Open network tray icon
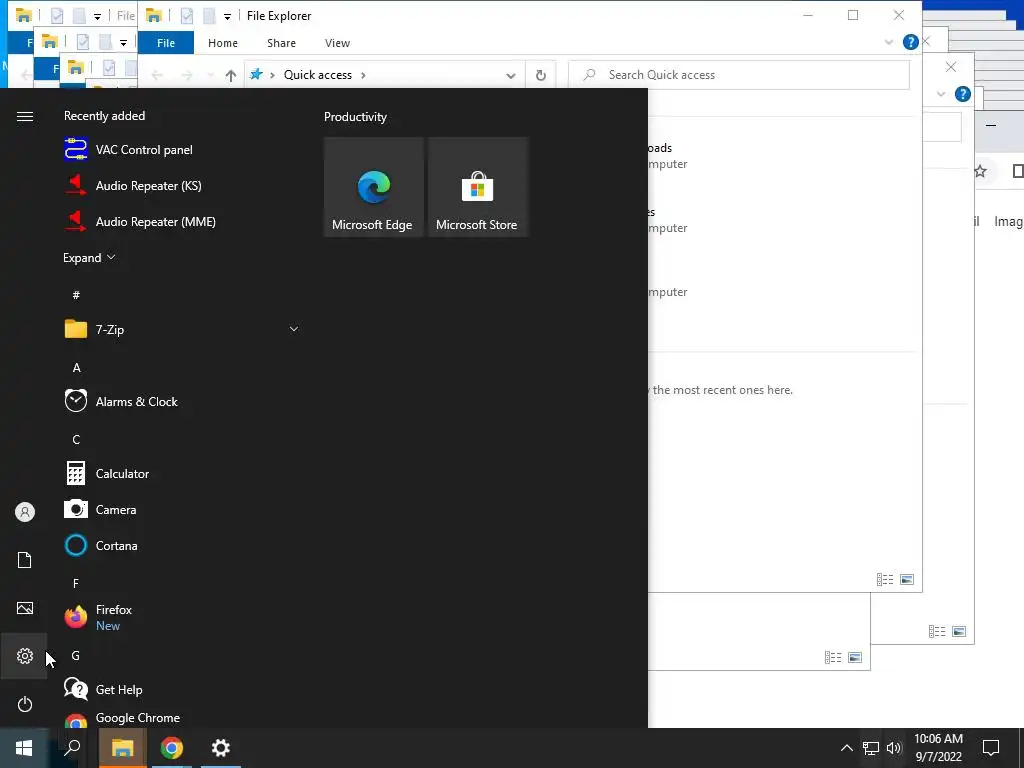Viewport: 1024px width, 768px height. (871, 748)
